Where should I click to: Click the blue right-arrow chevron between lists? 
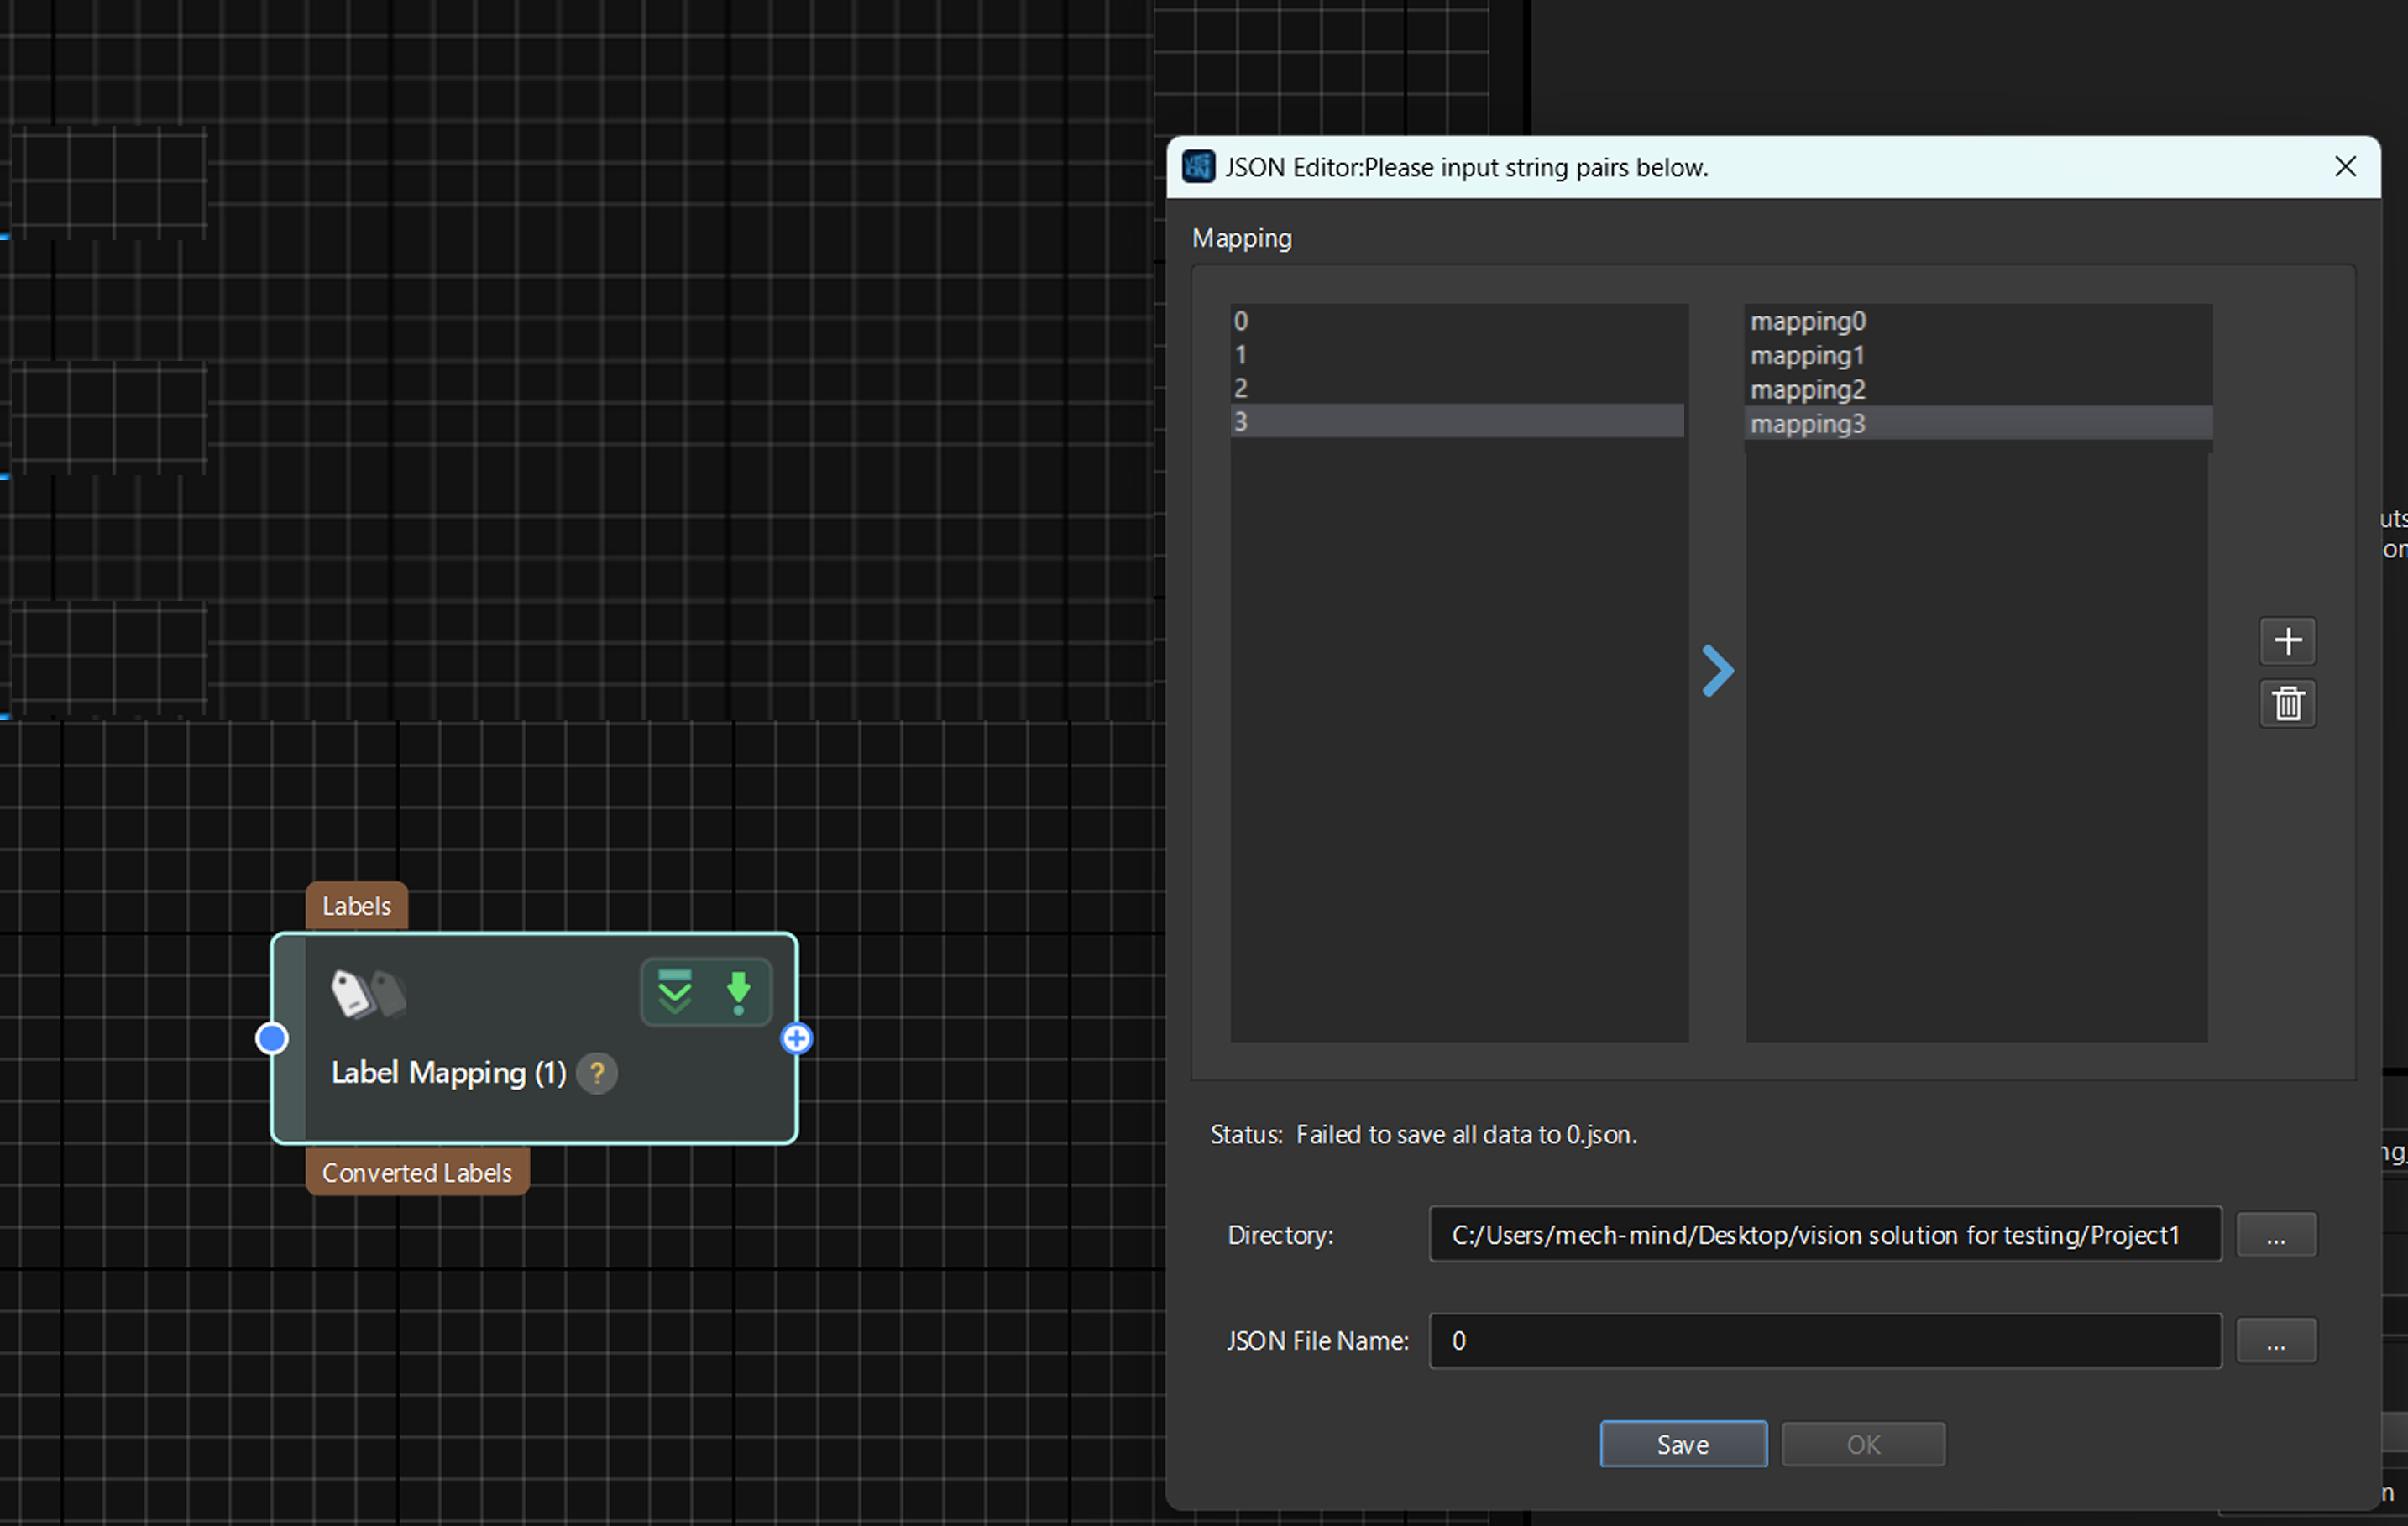(x=1717, y=671)
